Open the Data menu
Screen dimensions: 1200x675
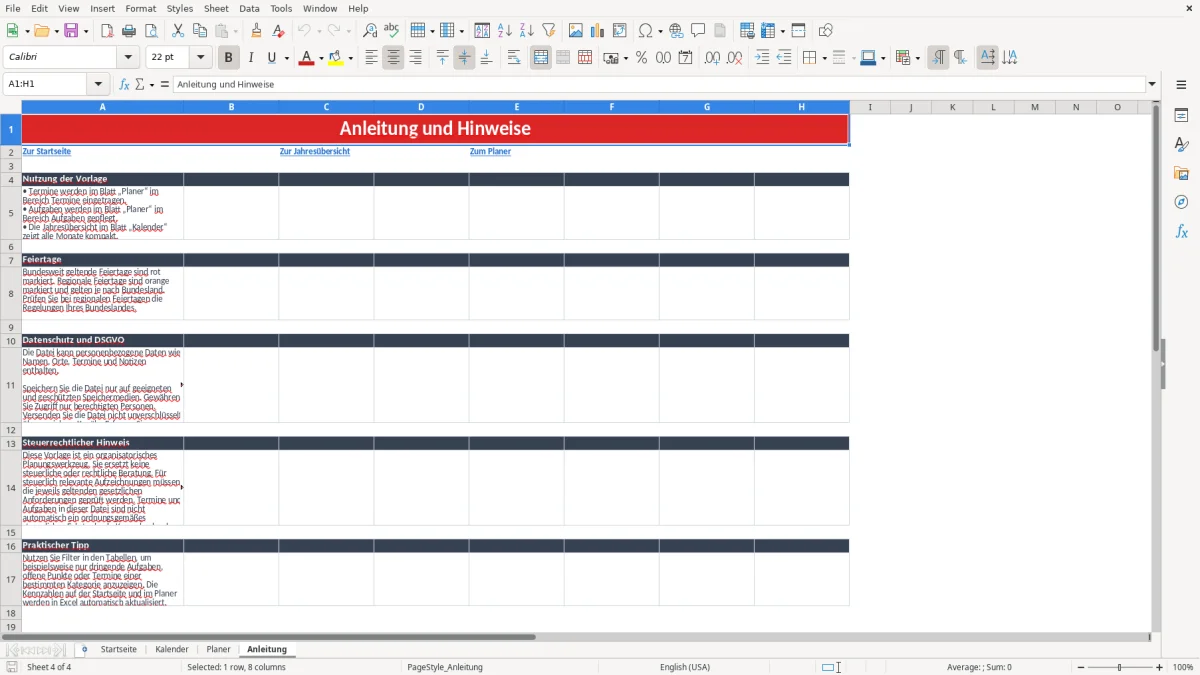(x=249, y=8)
